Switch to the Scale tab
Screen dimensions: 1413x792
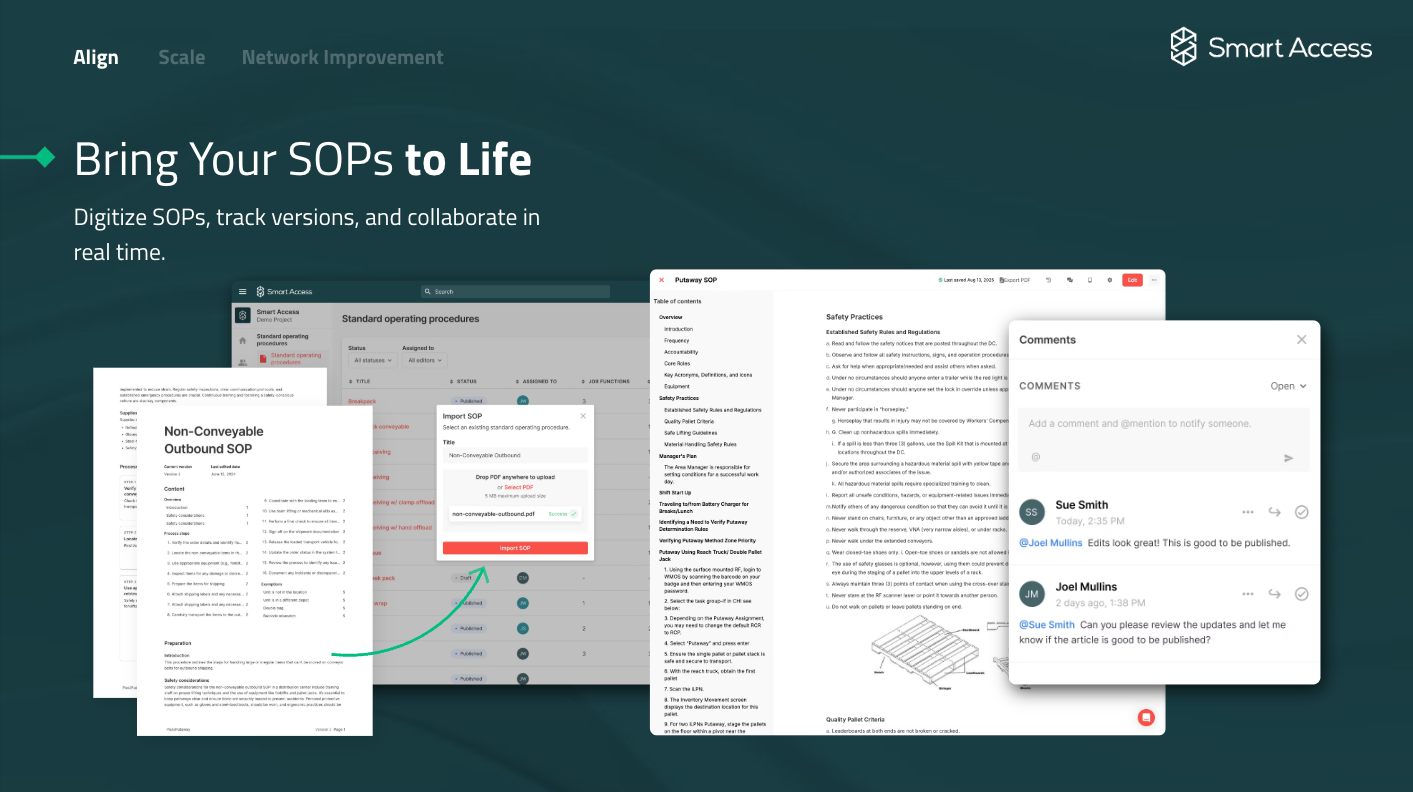click(182, 58)
